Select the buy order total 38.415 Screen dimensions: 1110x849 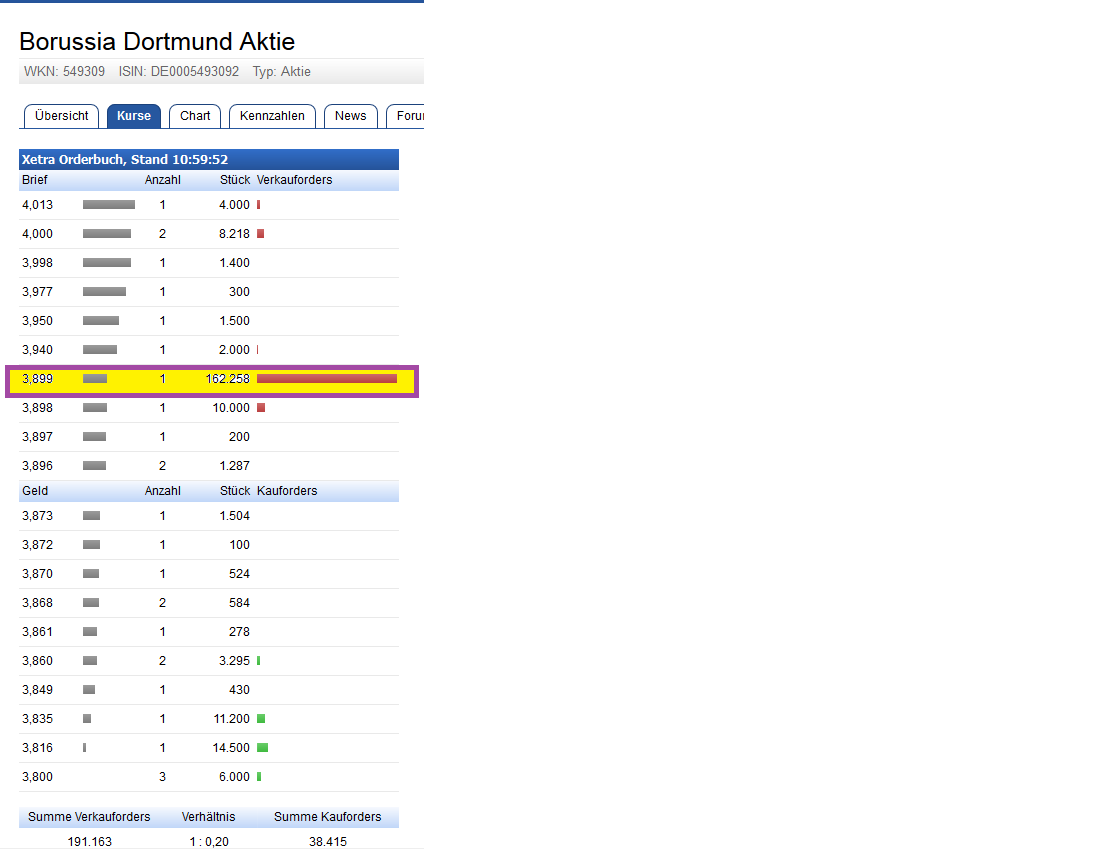328,842
